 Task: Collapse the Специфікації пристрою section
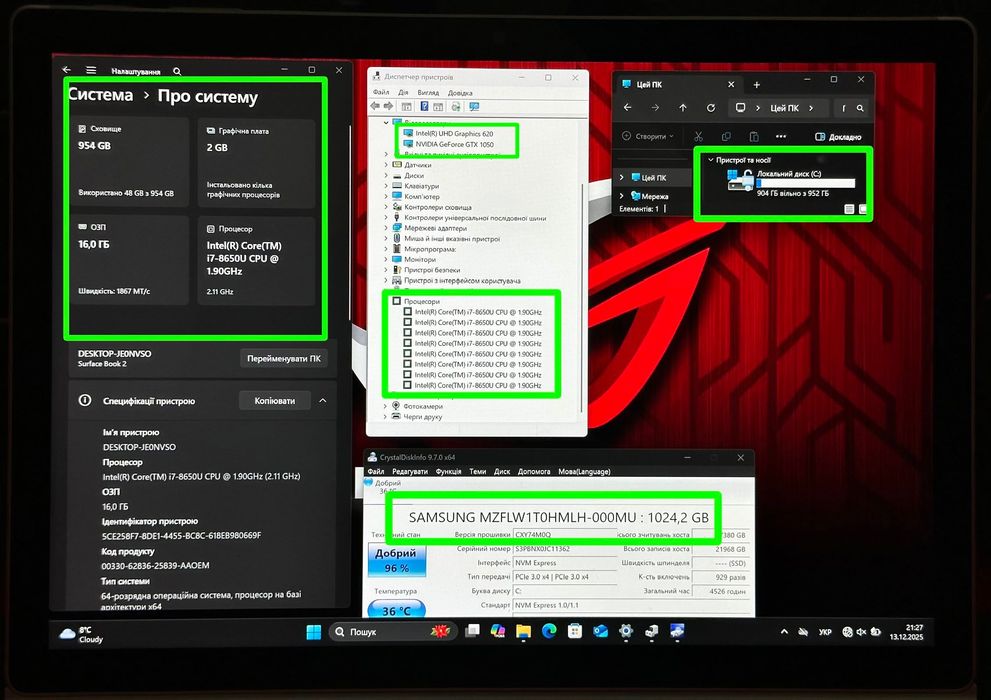323,401
